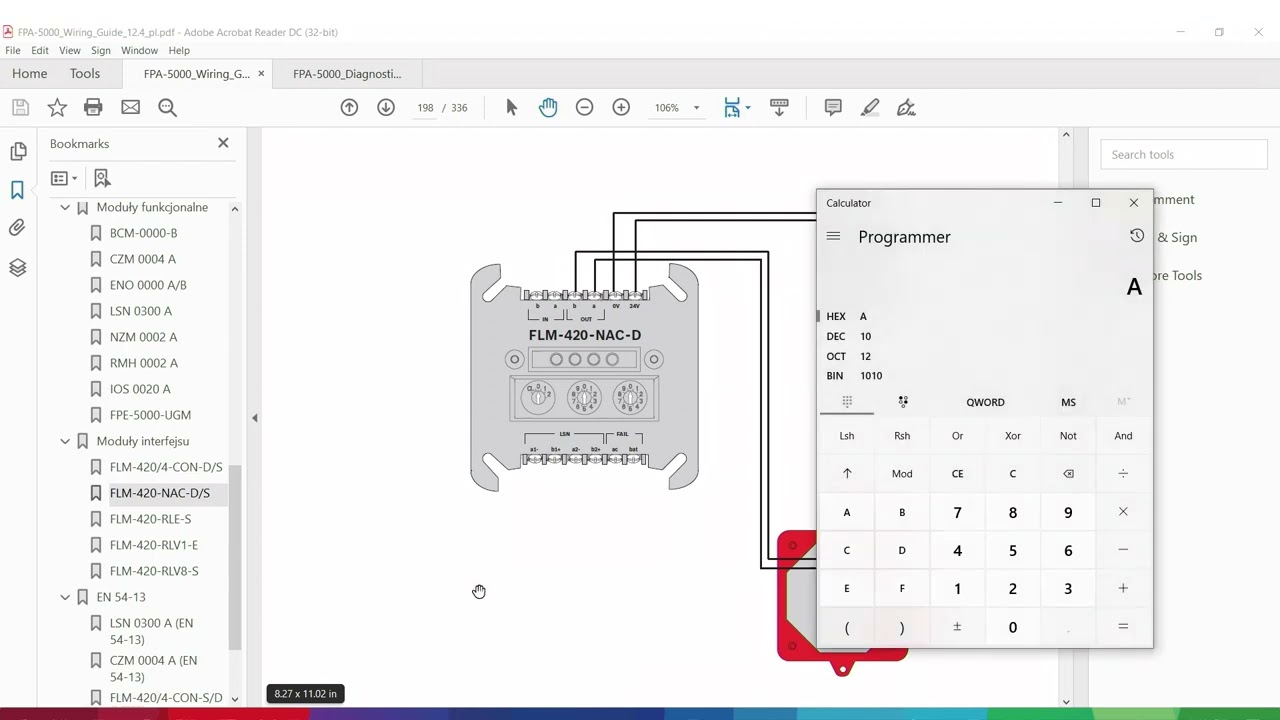The height and width of the screenshot is (720, 1280).
Task: Open the View menu
Action: tap(70, 50)
